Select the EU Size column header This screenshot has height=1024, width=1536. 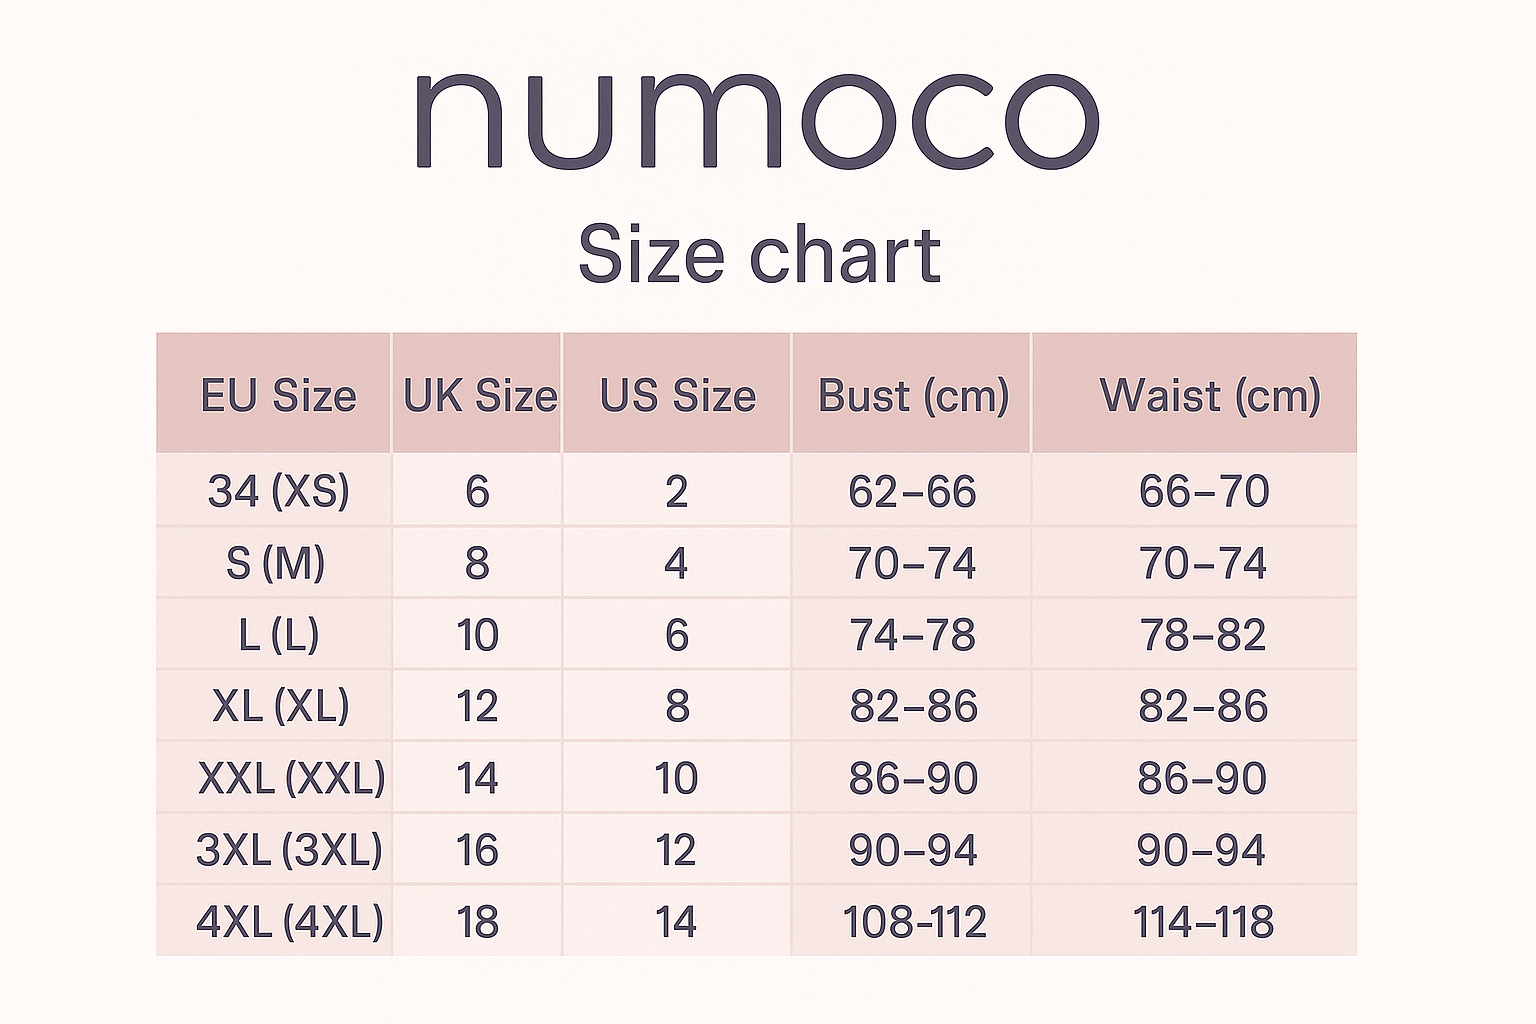[278, 395]
